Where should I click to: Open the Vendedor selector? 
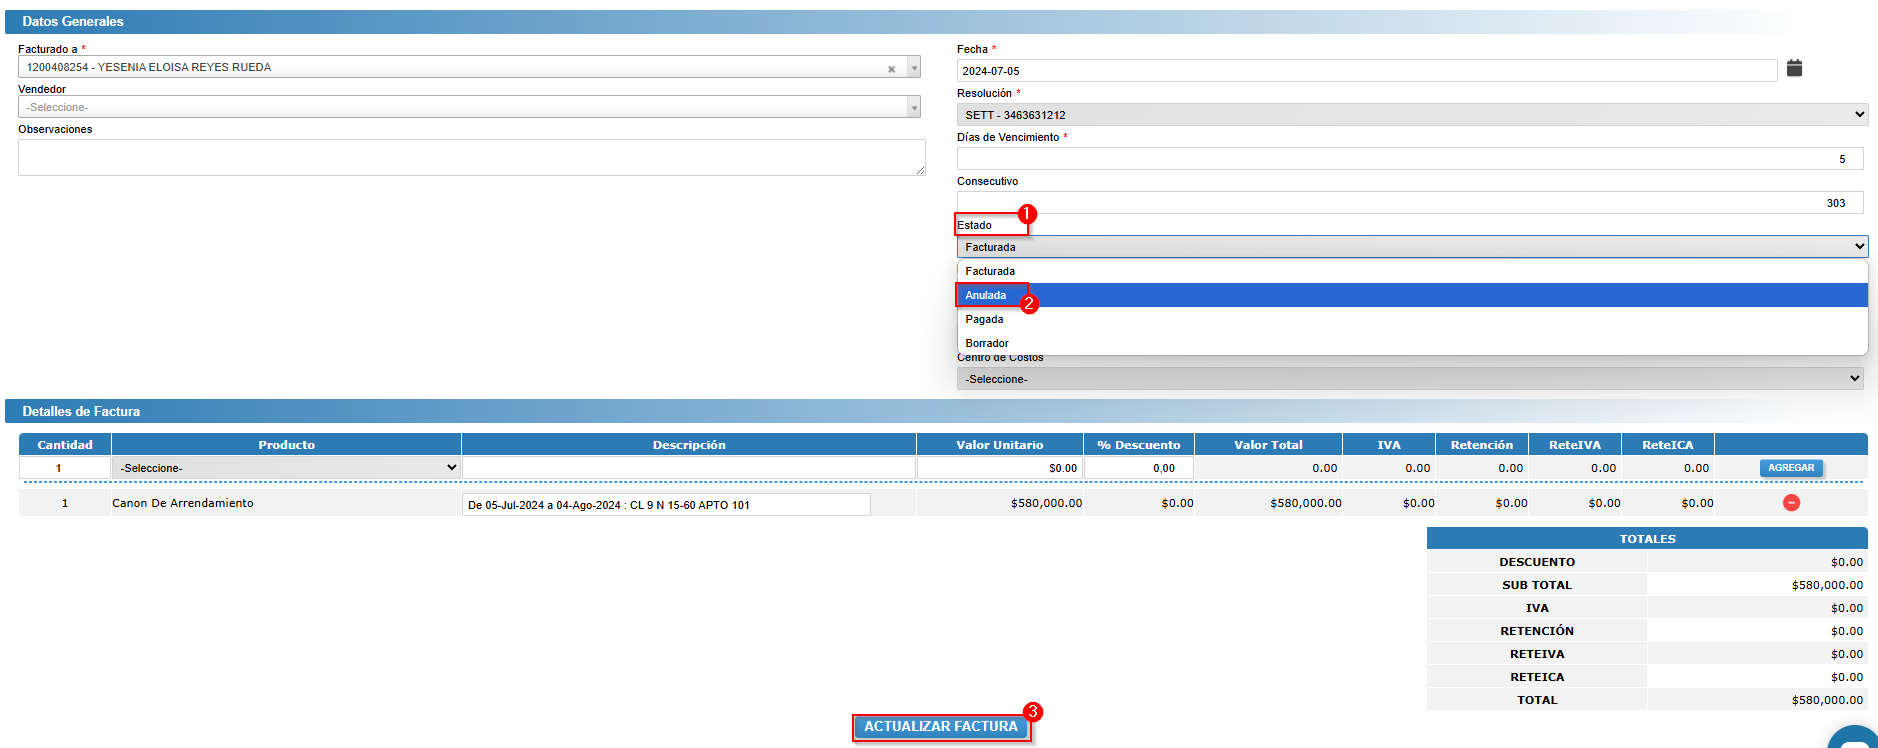point(468,107)
